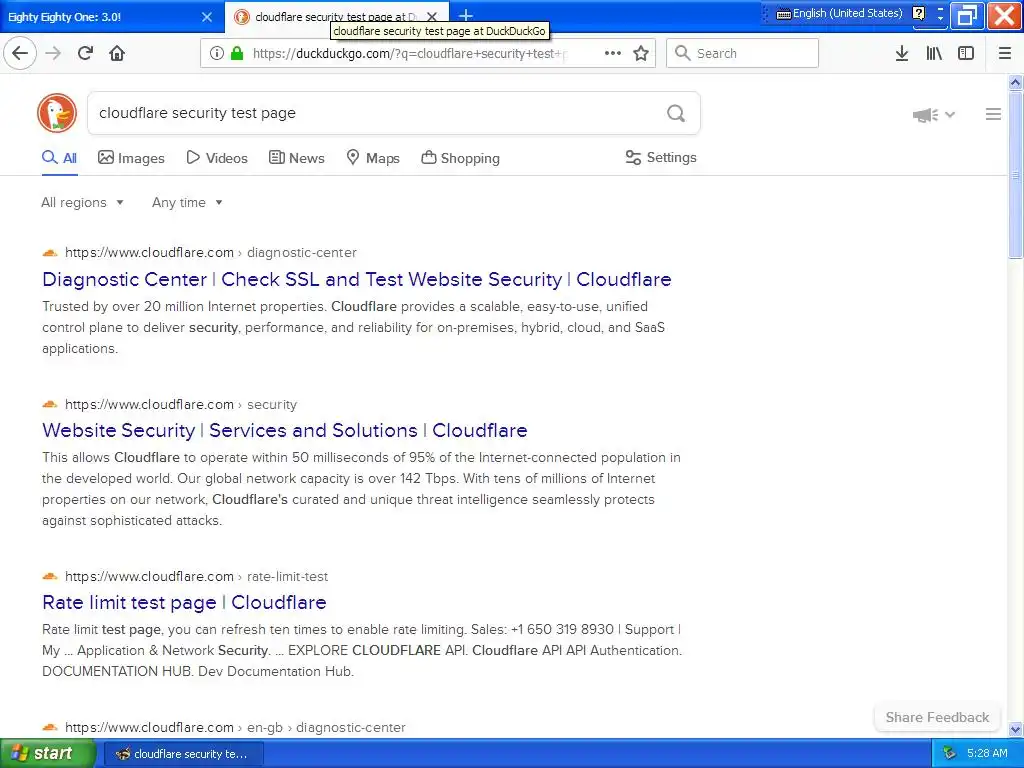Open Website Security Services and Solutions result
Image resolution: width=1024 pixels, height=768 pixels.
[x=285, y=430]
